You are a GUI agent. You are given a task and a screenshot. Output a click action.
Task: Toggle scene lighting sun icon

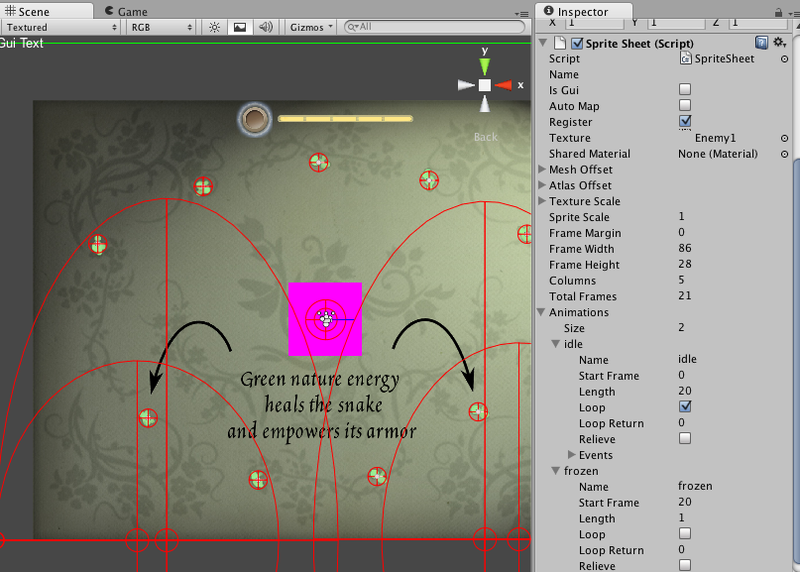(214, 27)
